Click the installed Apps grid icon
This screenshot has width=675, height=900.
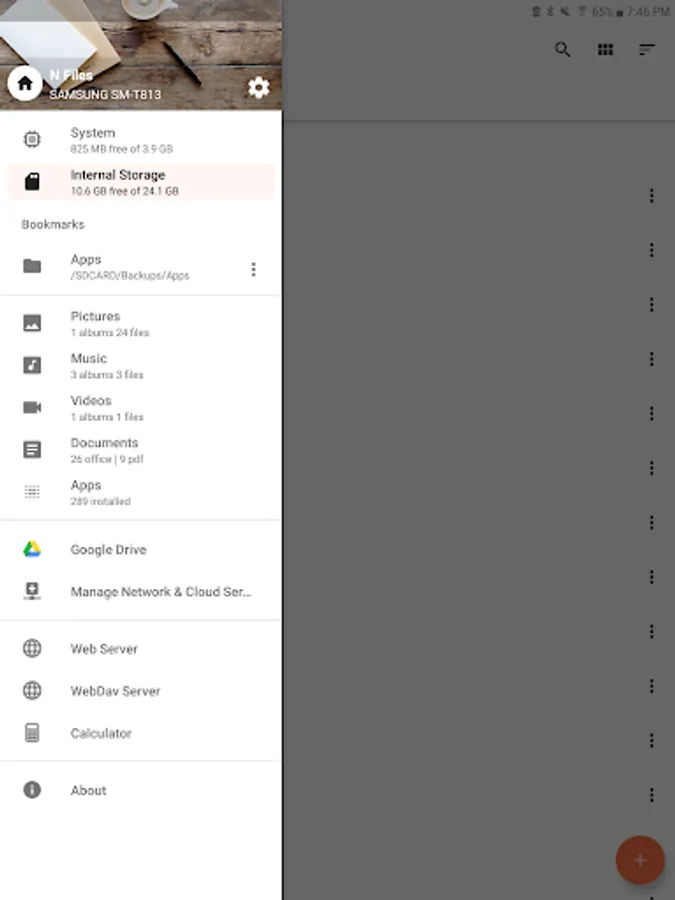32,492
